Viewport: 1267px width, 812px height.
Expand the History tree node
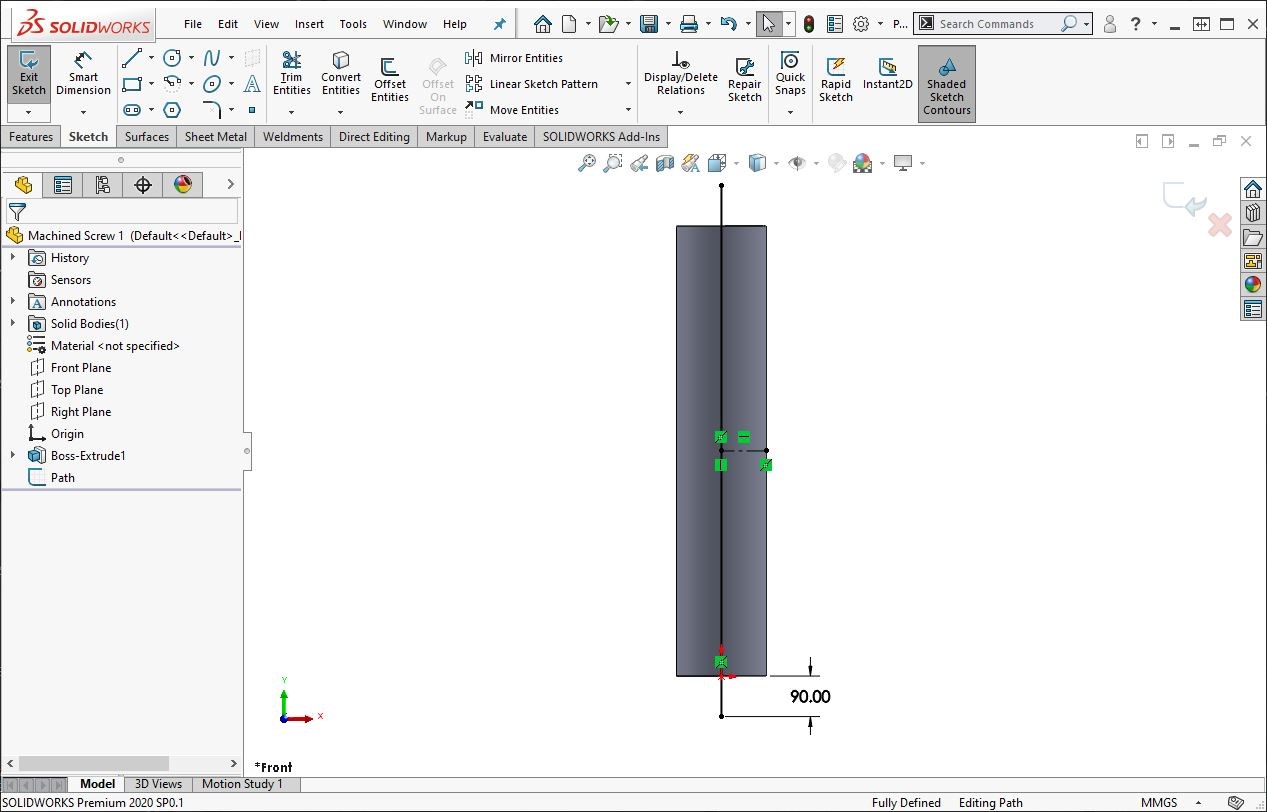pos(13,258)
